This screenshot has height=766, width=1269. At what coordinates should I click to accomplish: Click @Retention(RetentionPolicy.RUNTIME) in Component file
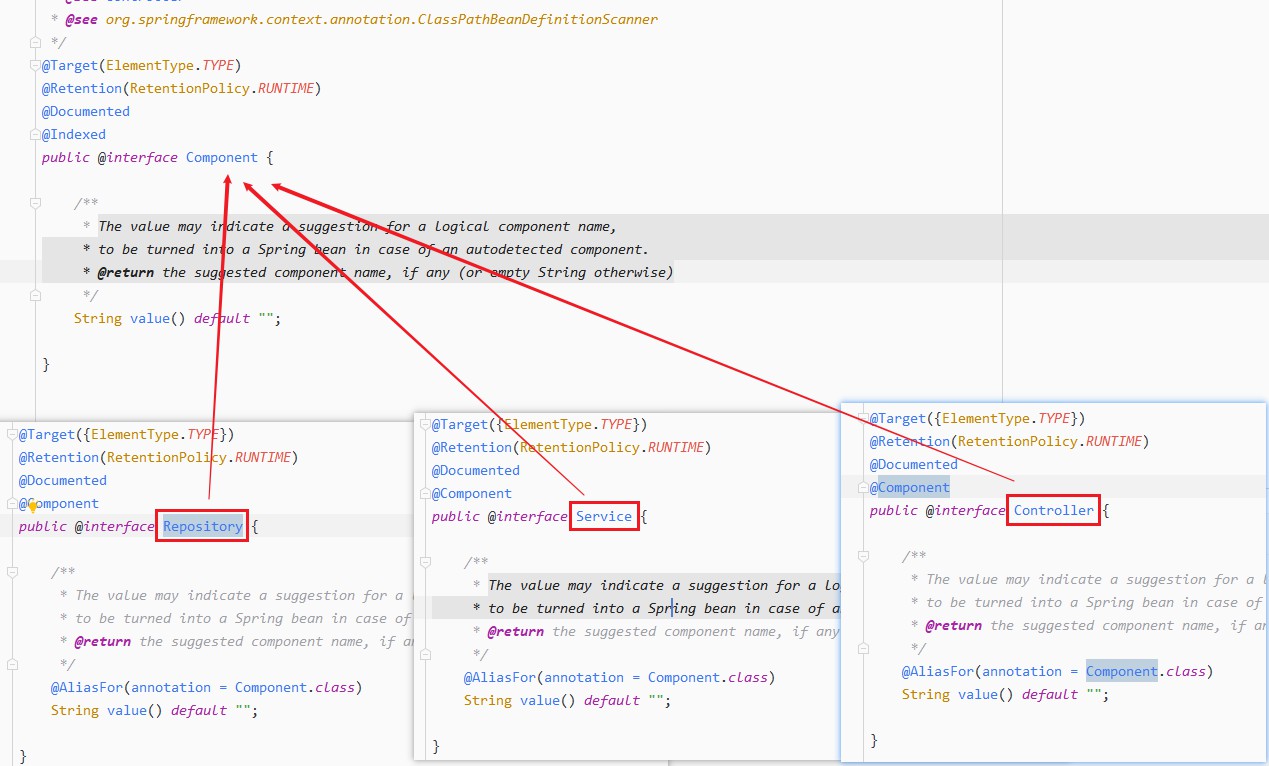181,88
